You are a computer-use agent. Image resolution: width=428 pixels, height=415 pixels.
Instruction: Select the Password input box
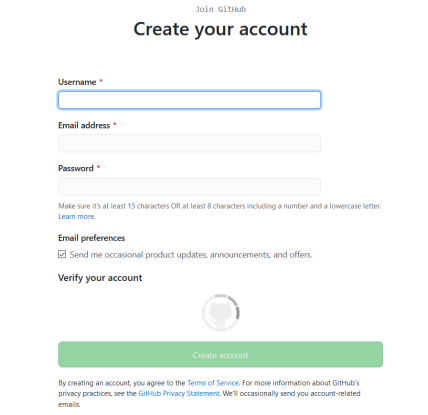click(x=189, y=187)
